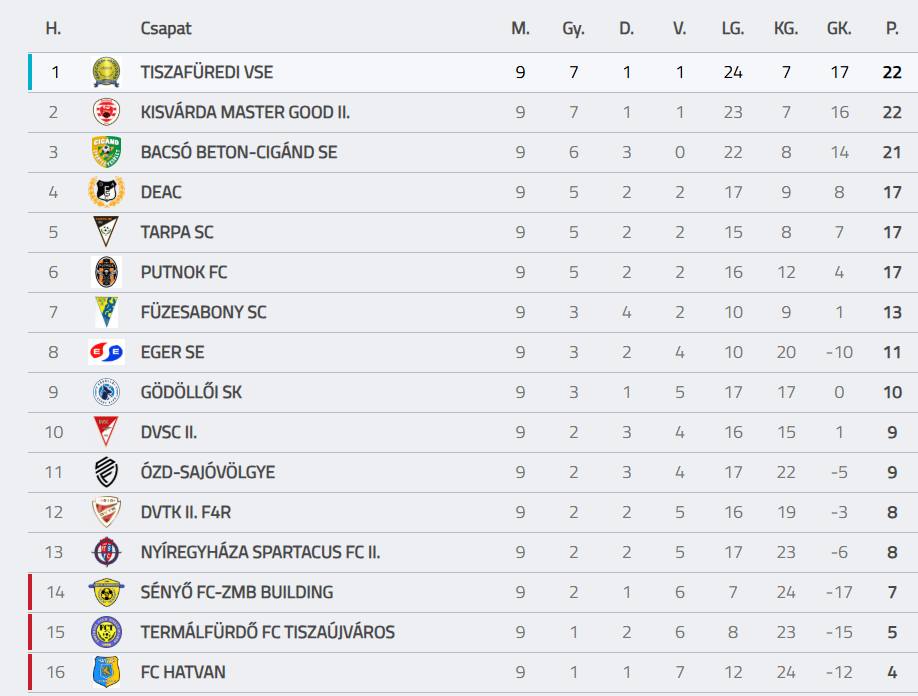Click the Kisvárda Master Good II. crest
Screen dimensions: 918x696
tap(106, 112)
